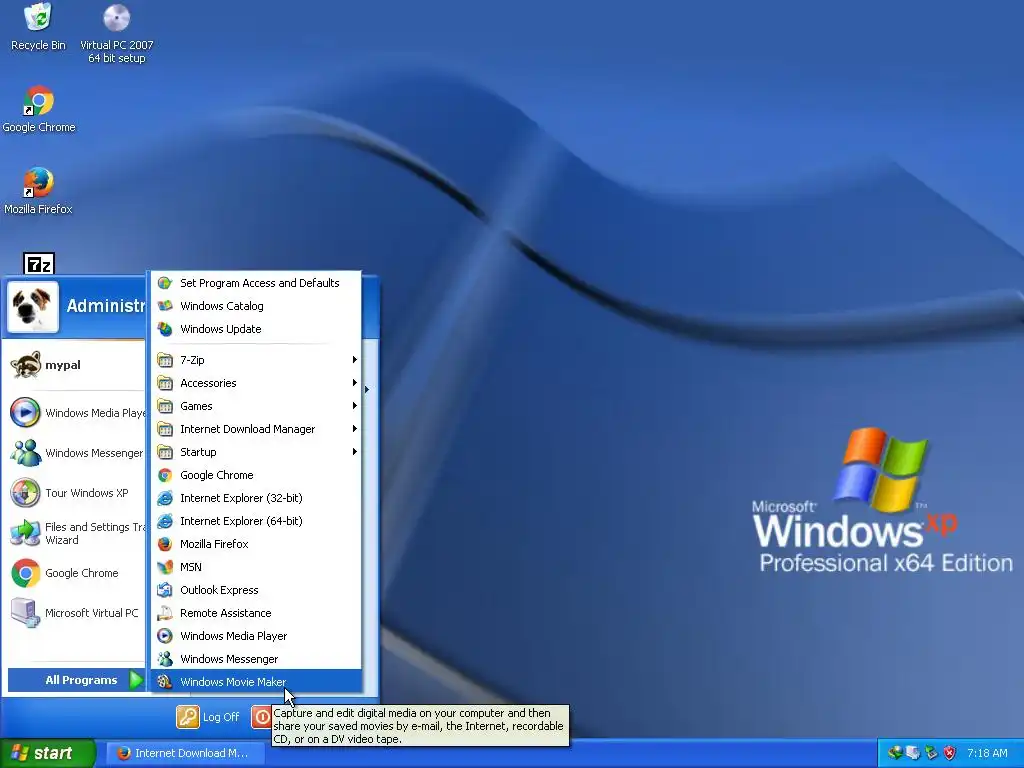Image resolution: width=1024 pixels, height=768 pixels.
Task: Expand the Accessories submenu
Action: click(x=256, y=383)
